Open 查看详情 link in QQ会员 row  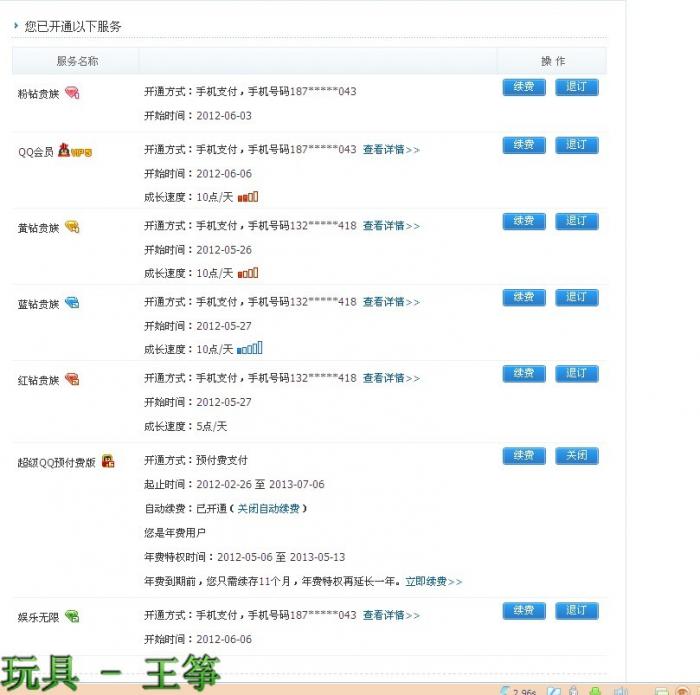[391, 149]
